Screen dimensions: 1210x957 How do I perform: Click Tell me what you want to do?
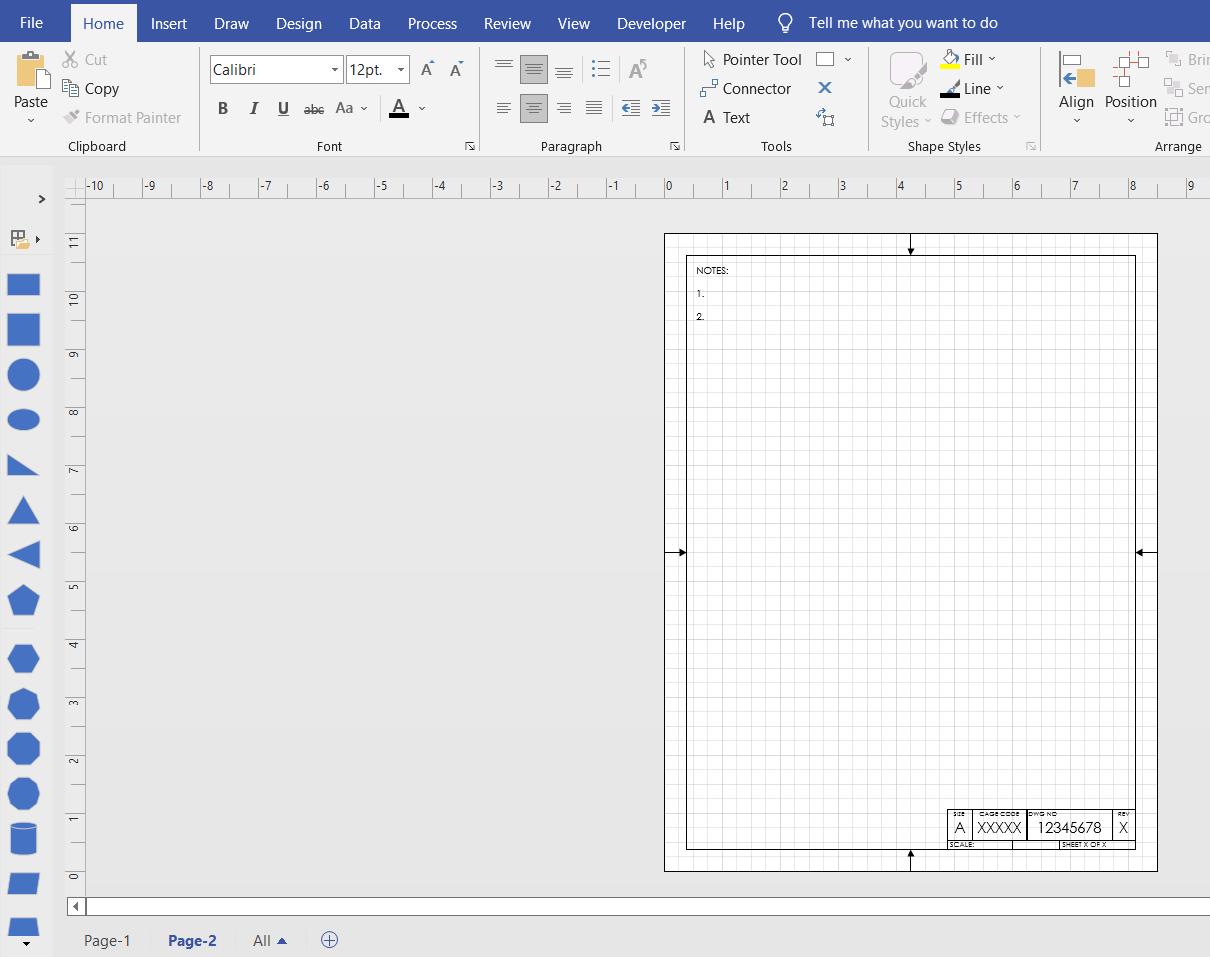903,22
